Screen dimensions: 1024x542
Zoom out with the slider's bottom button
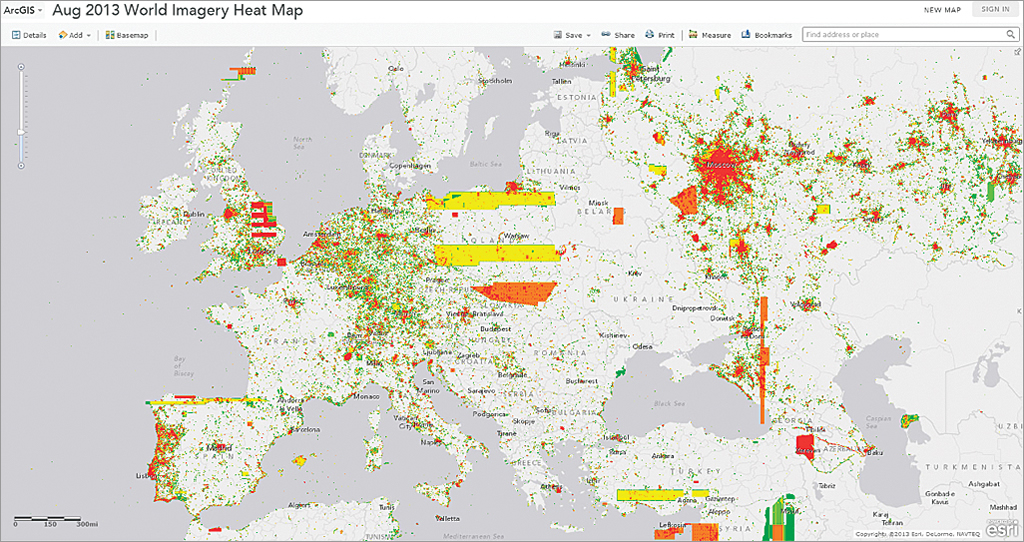click(x=22, y=166)
